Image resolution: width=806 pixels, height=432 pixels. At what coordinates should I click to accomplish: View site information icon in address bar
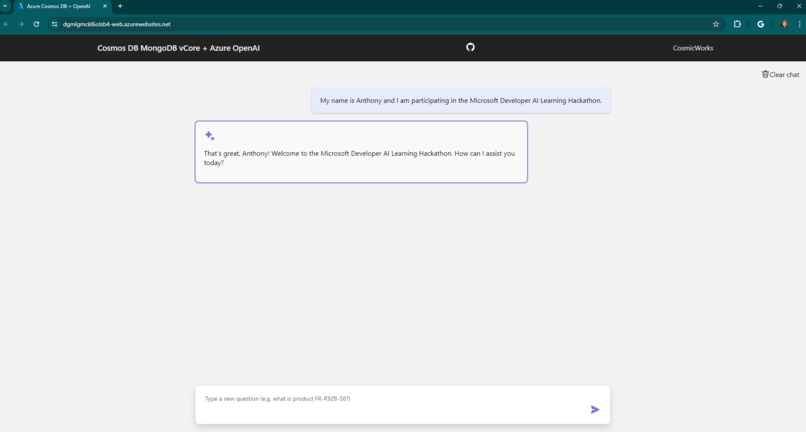tap(54, 24)
